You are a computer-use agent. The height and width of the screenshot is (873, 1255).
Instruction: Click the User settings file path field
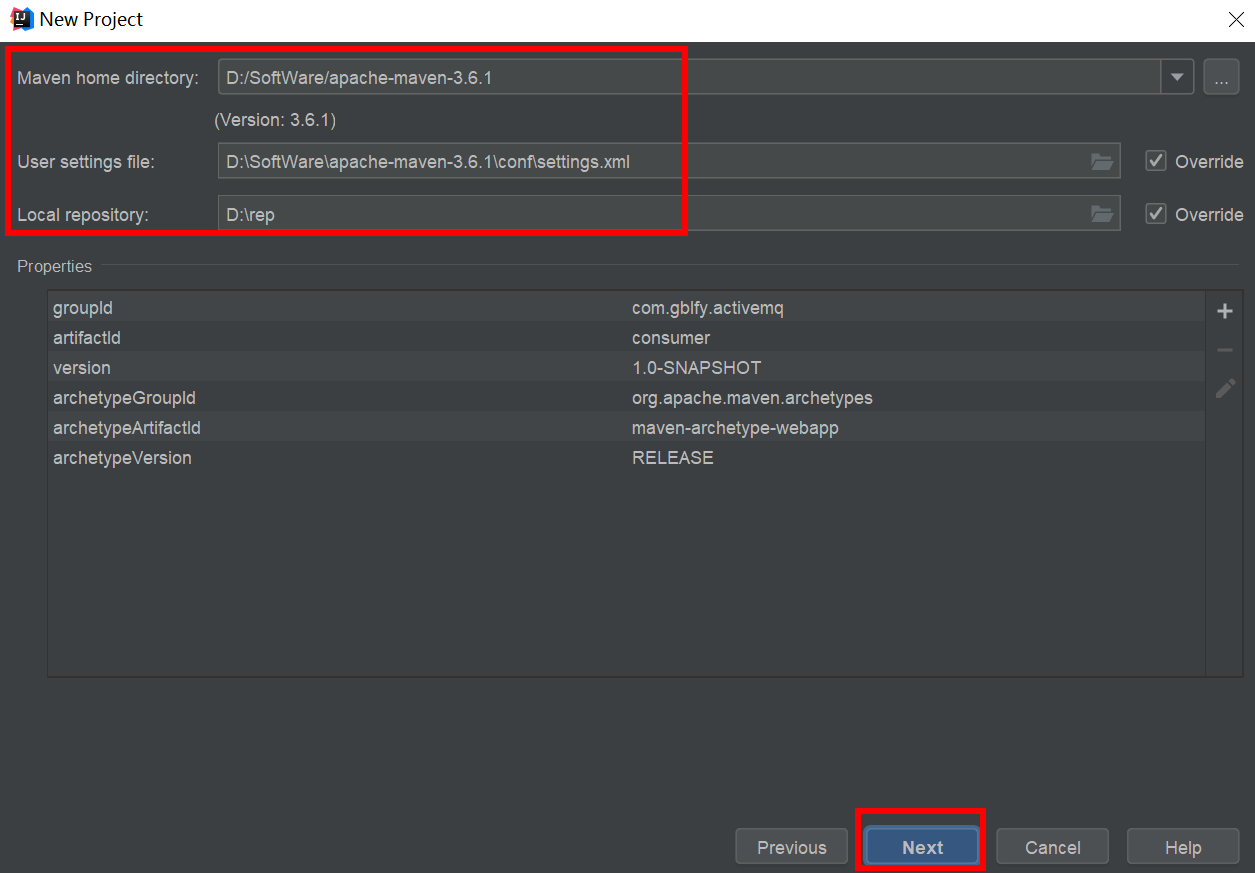[x=669, y=161]
